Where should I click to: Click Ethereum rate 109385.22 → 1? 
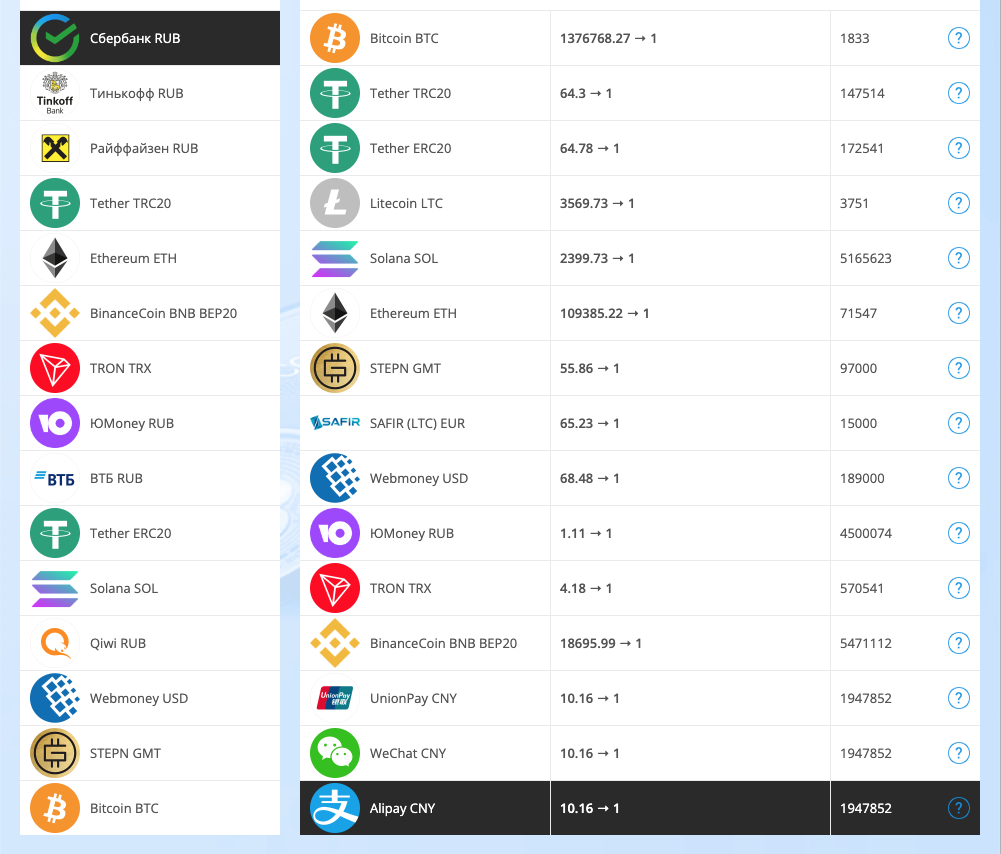(x=605, y=313)
